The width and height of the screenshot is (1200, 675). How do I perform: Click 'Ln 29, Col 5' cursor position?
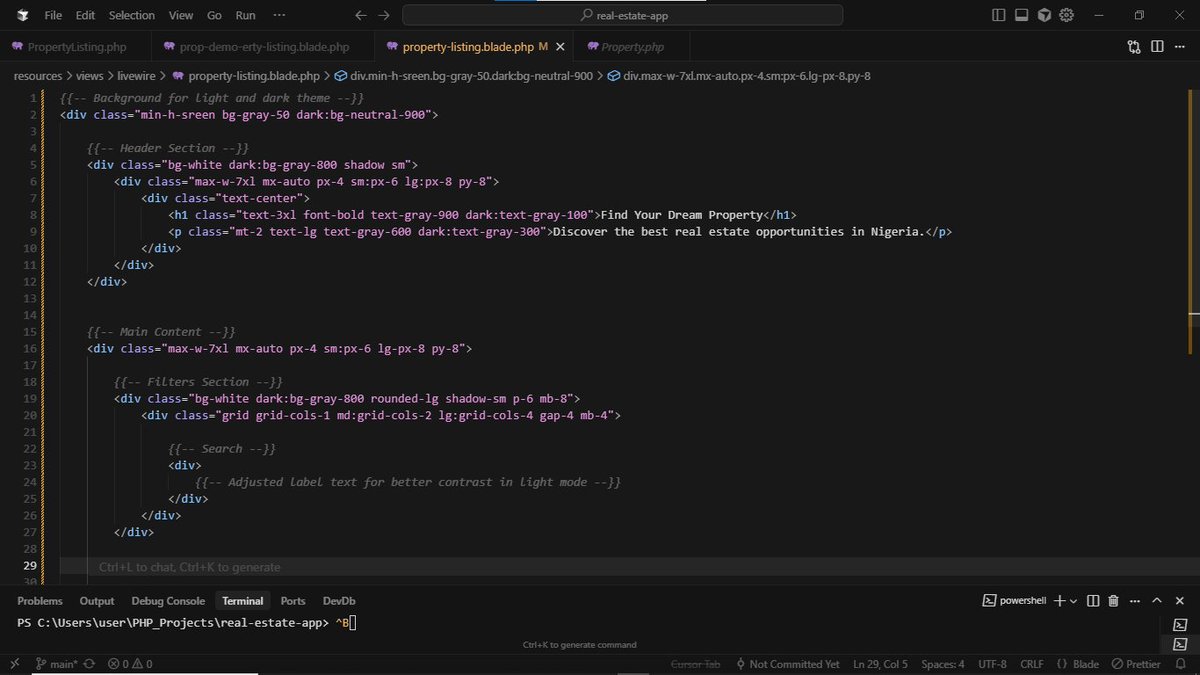click(880, 664)
